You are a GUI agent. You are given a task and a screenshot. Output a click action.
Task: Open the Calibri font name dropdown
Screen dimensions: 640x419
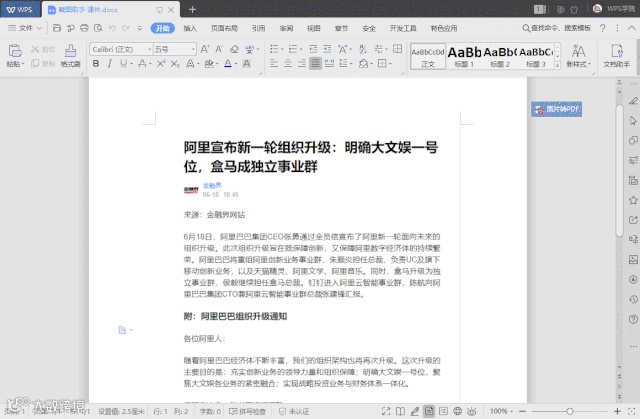click(x=149, y=49)
